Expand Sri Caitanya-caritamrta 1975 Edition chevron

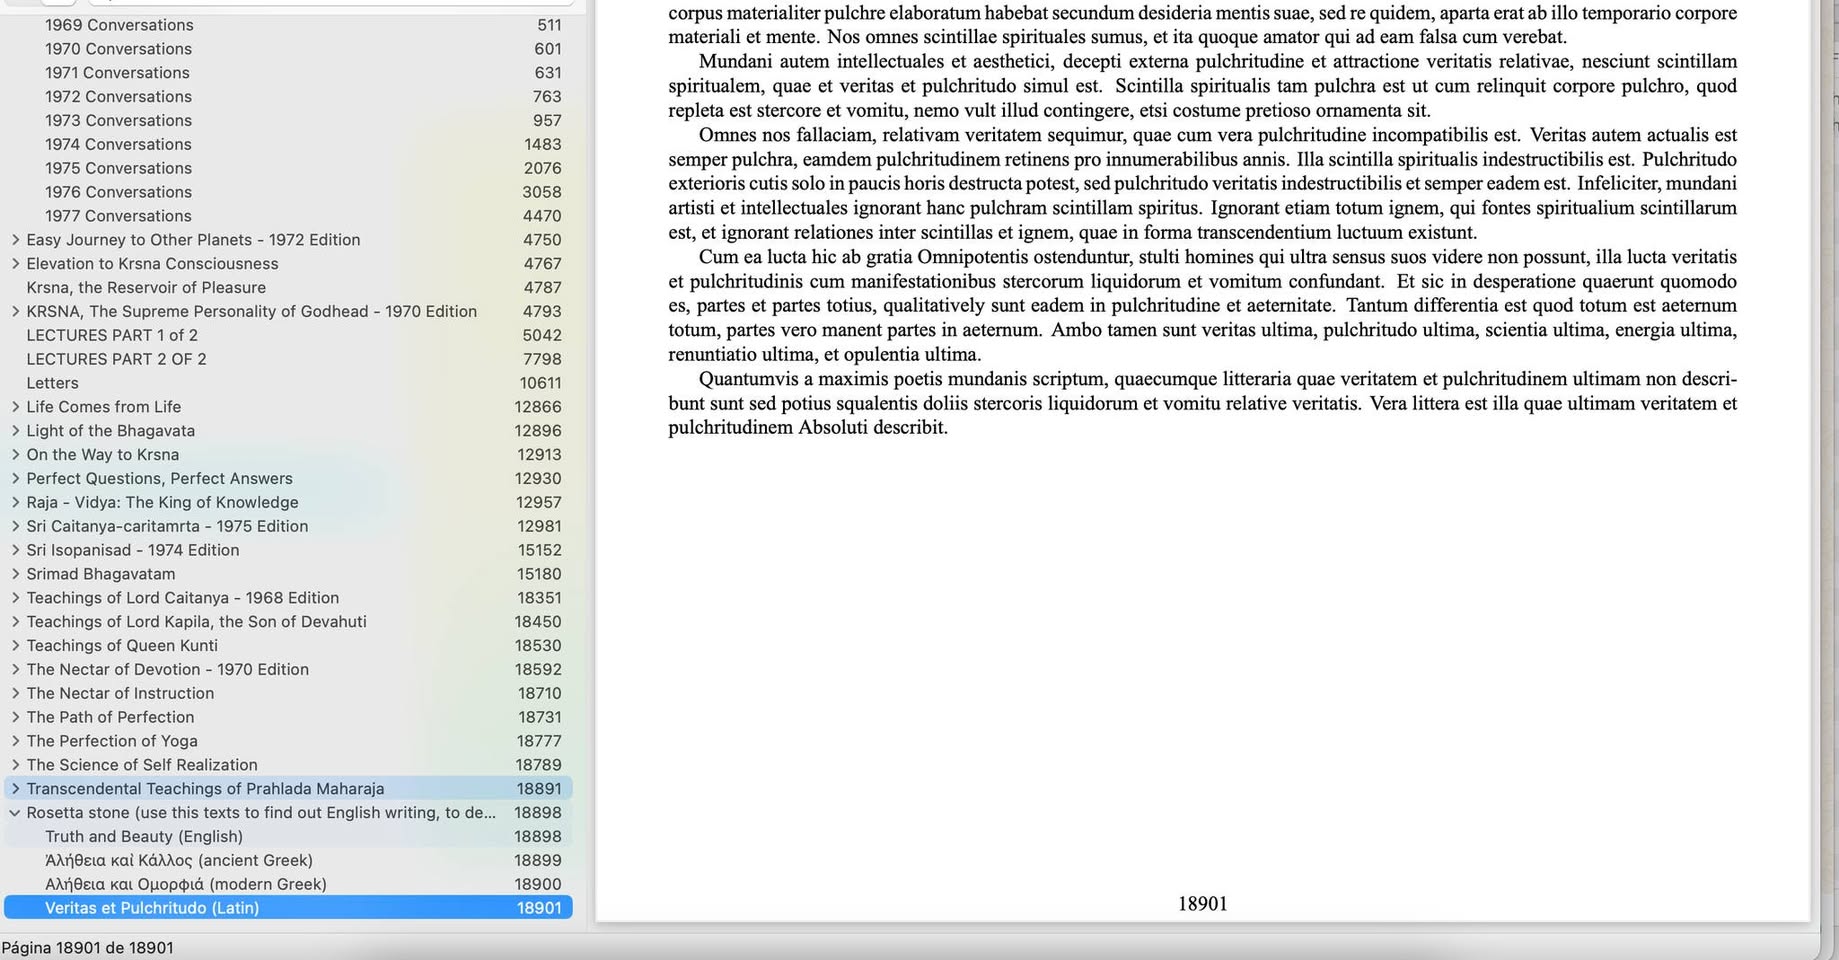15,526
